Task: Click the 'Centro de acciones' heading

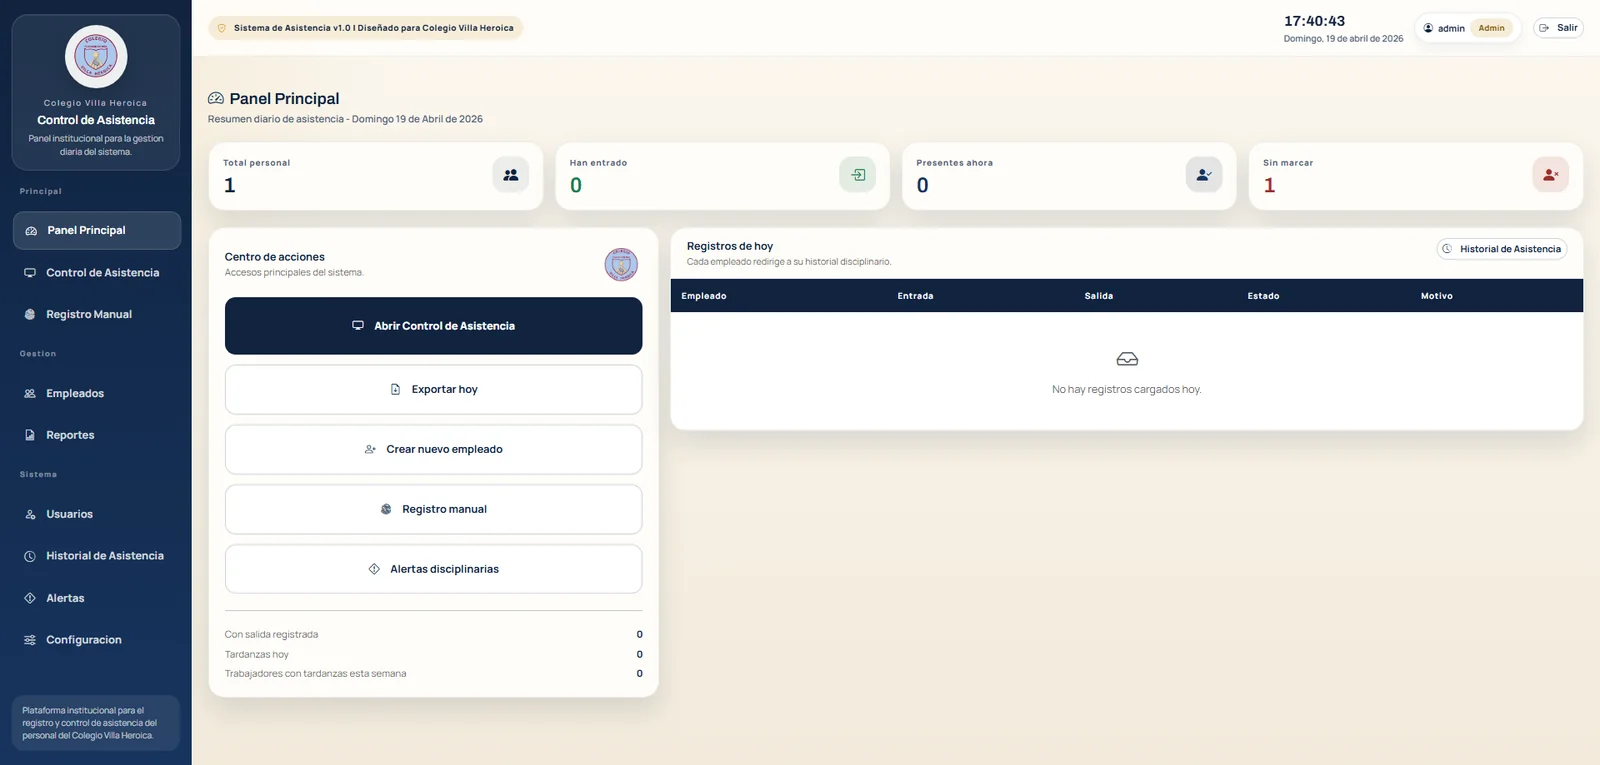Action: (275, 257)
